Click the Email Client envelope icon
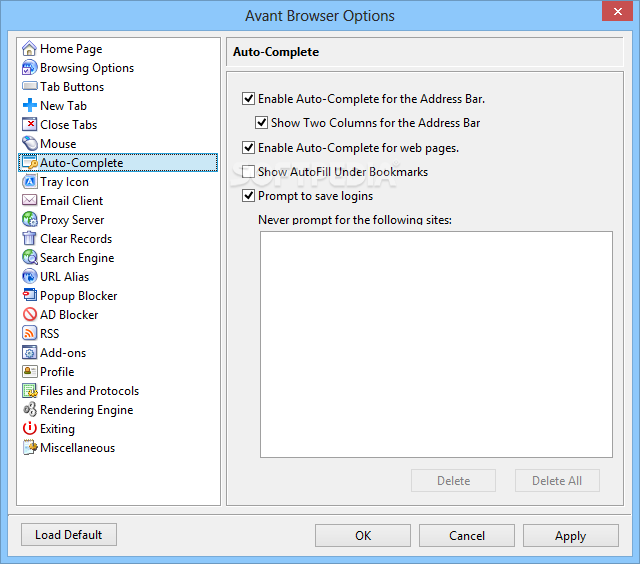The image size is (640, 564). point(29,200)
